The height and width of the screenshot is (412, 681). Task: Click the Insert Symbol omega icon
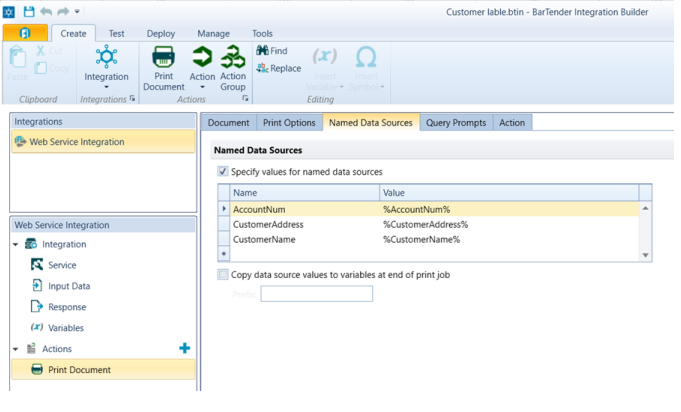[x=366, y=57]
